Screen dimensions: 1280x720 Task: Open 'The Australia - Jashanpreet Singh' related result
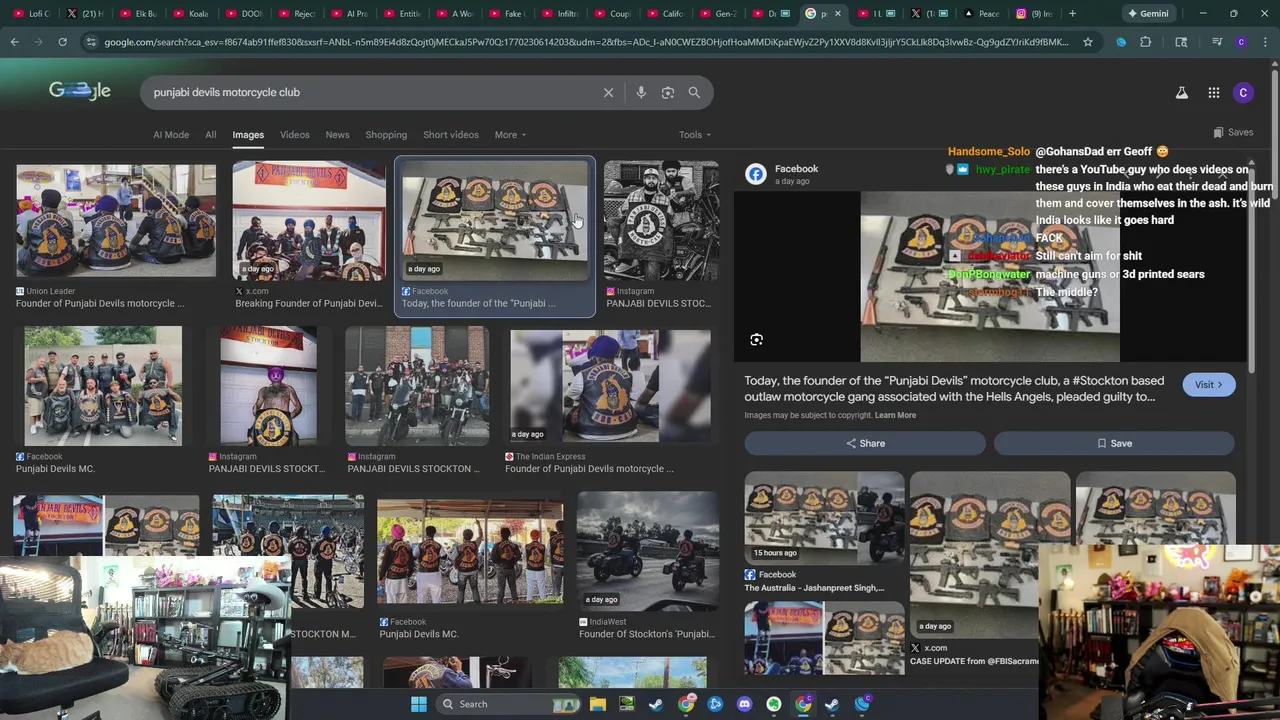coord(814,588)
